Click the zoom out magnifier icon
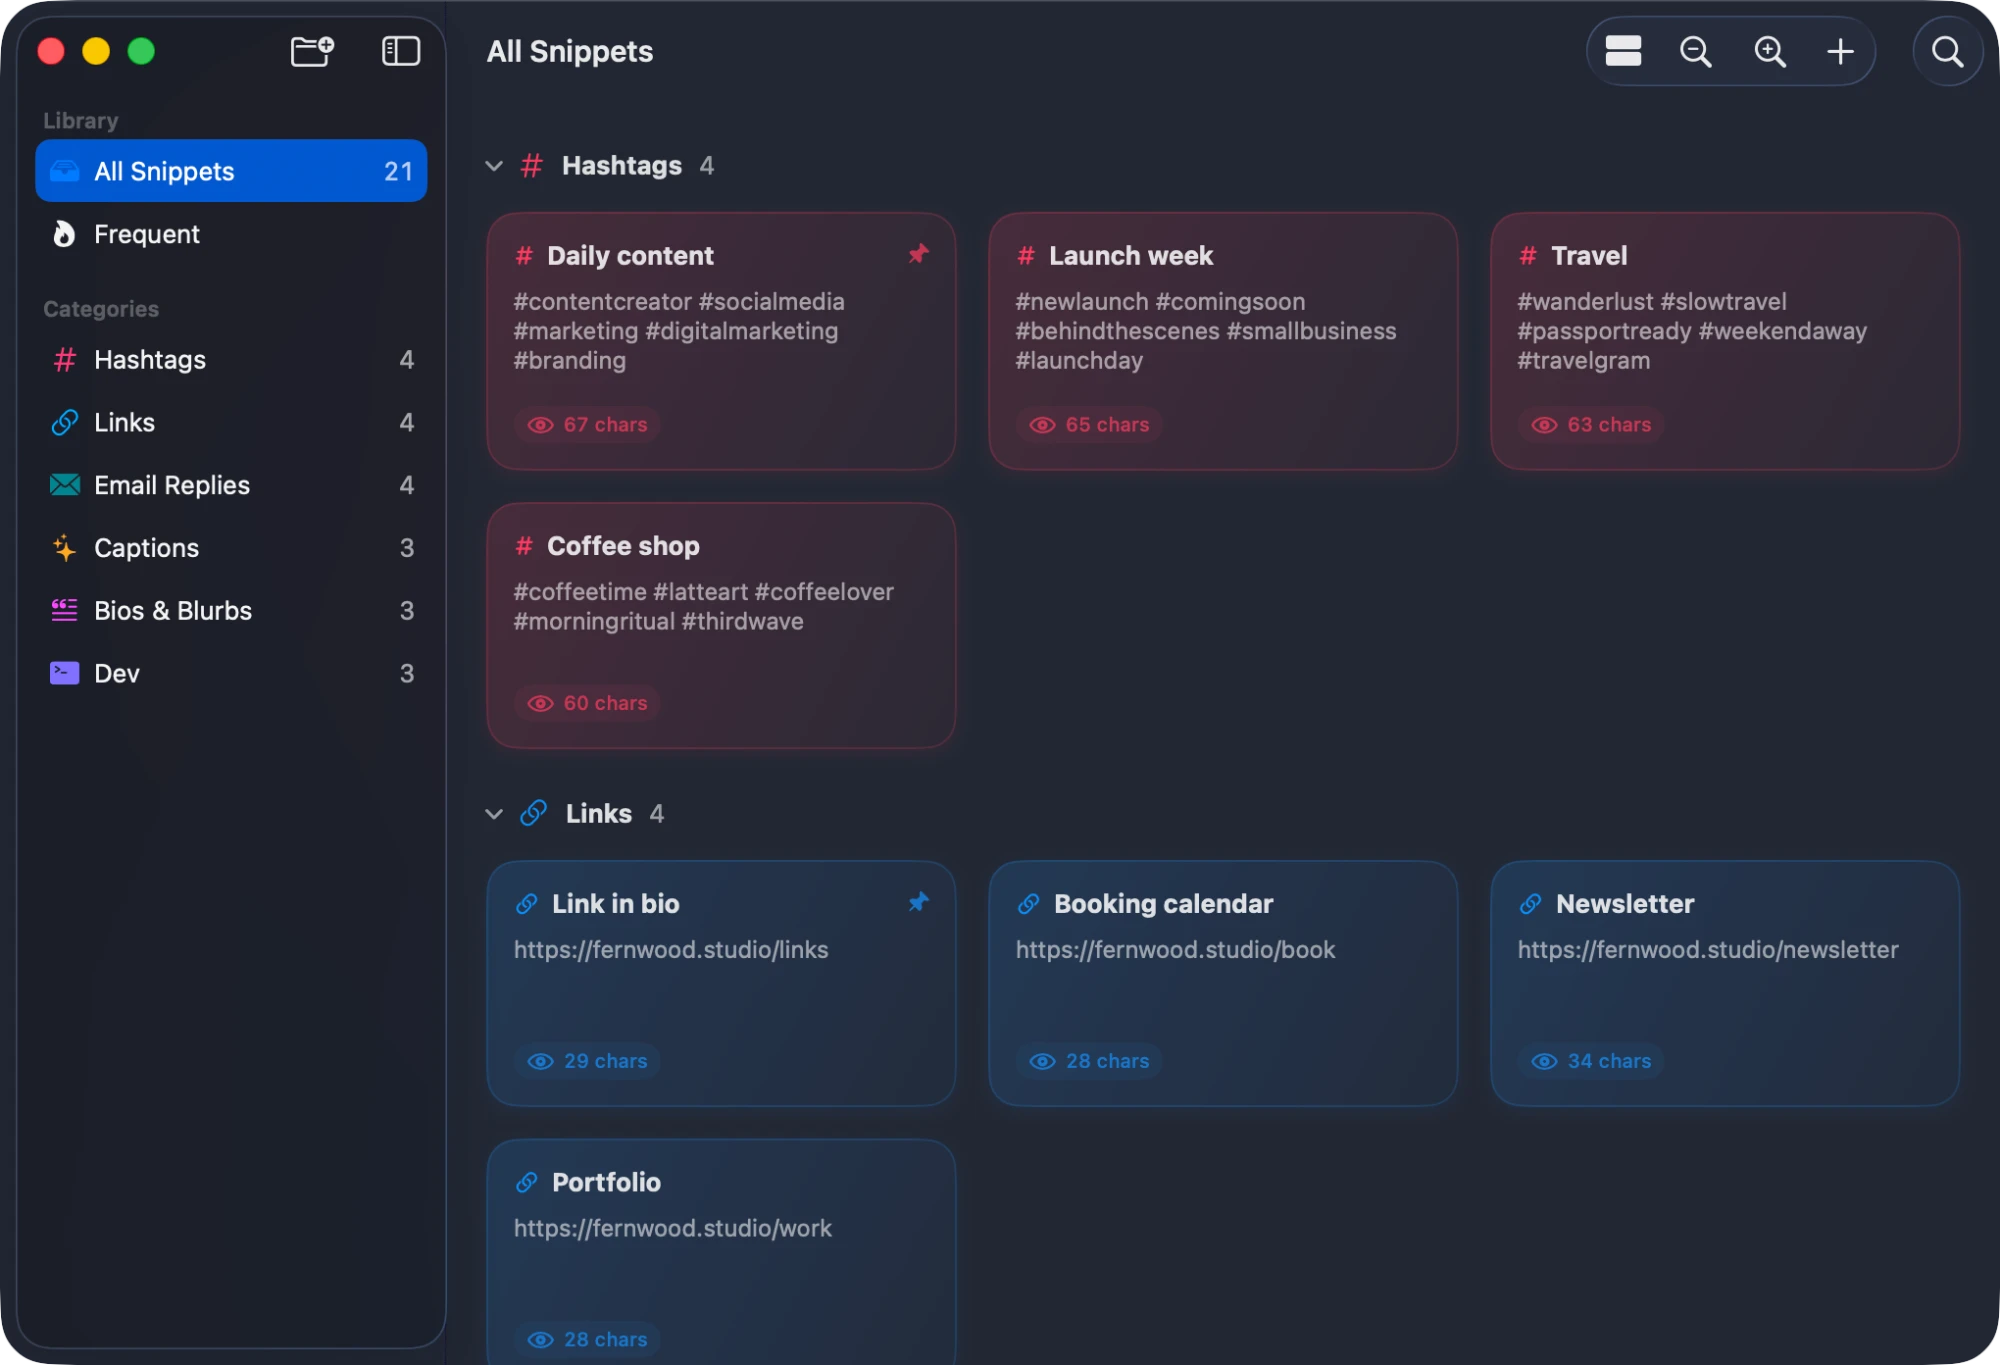Screen dimensions: 2000x1365 [1696, 51]
